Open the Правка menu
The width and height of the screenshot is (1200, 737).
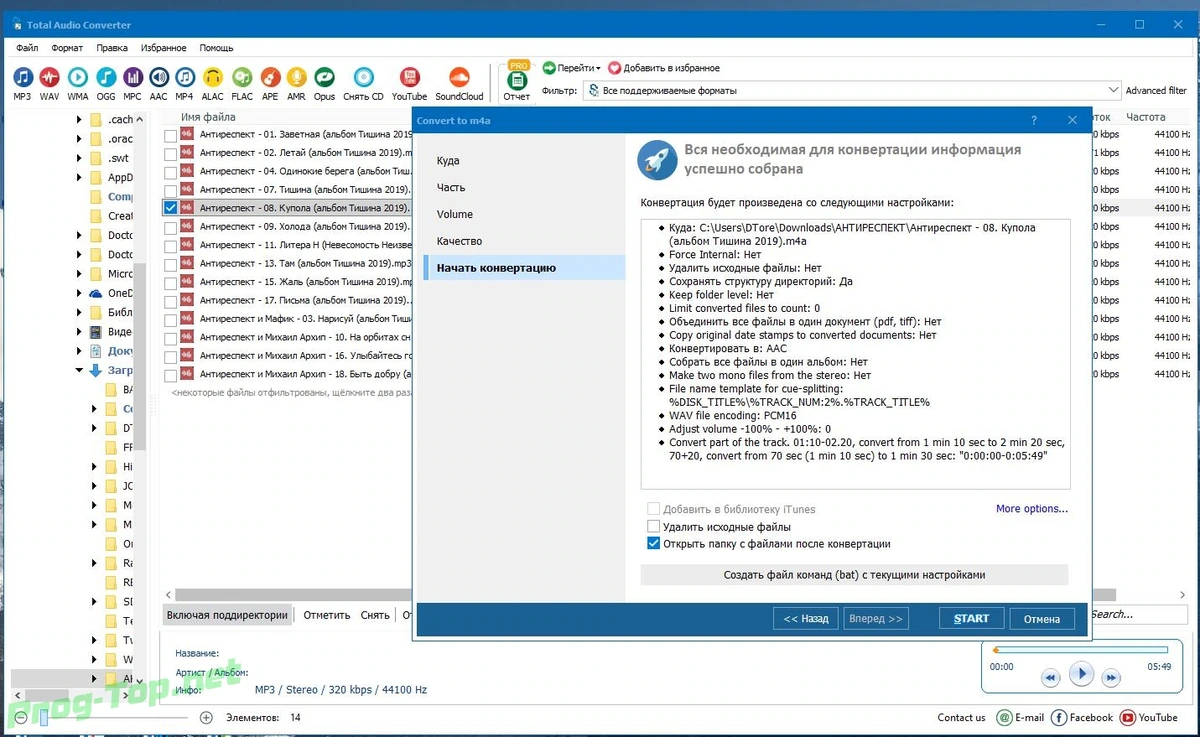pyautogui.click(x=112, y=48)
